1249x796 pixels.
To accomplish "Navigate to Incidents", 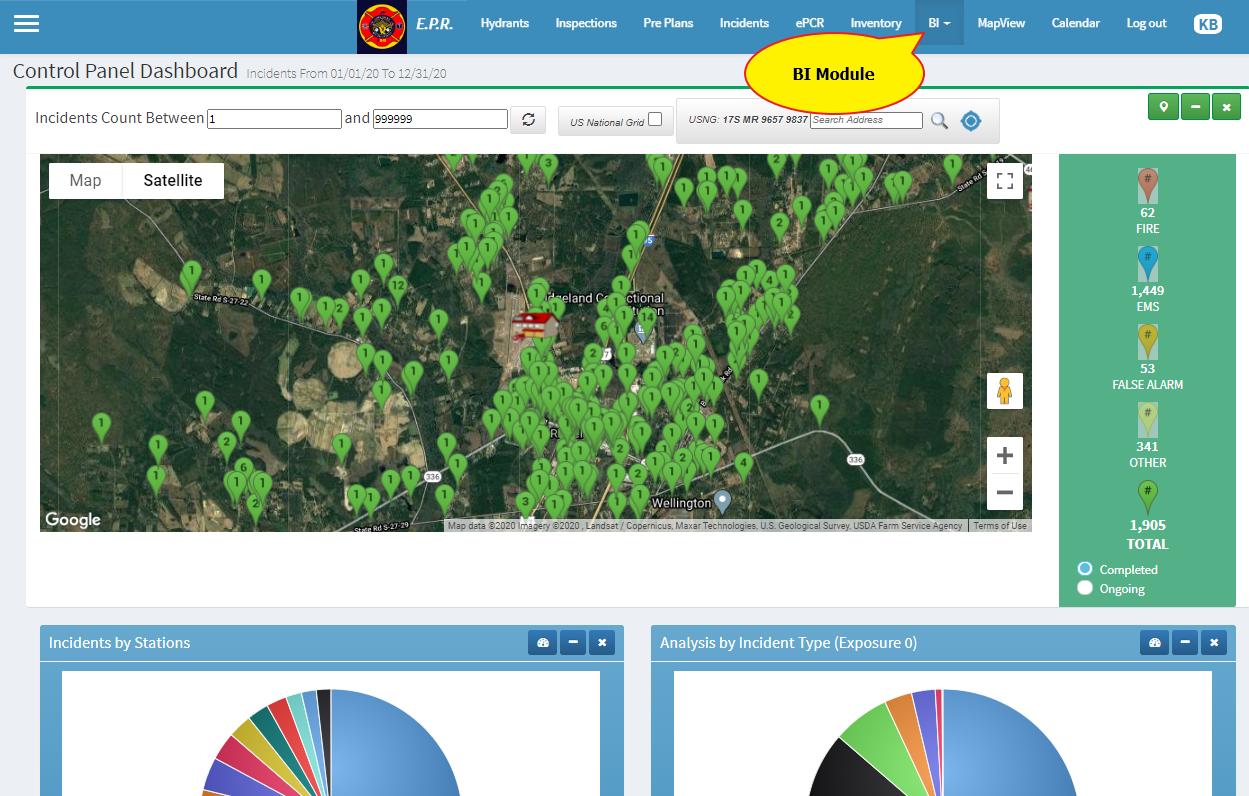I will click(x=744, y=23).
